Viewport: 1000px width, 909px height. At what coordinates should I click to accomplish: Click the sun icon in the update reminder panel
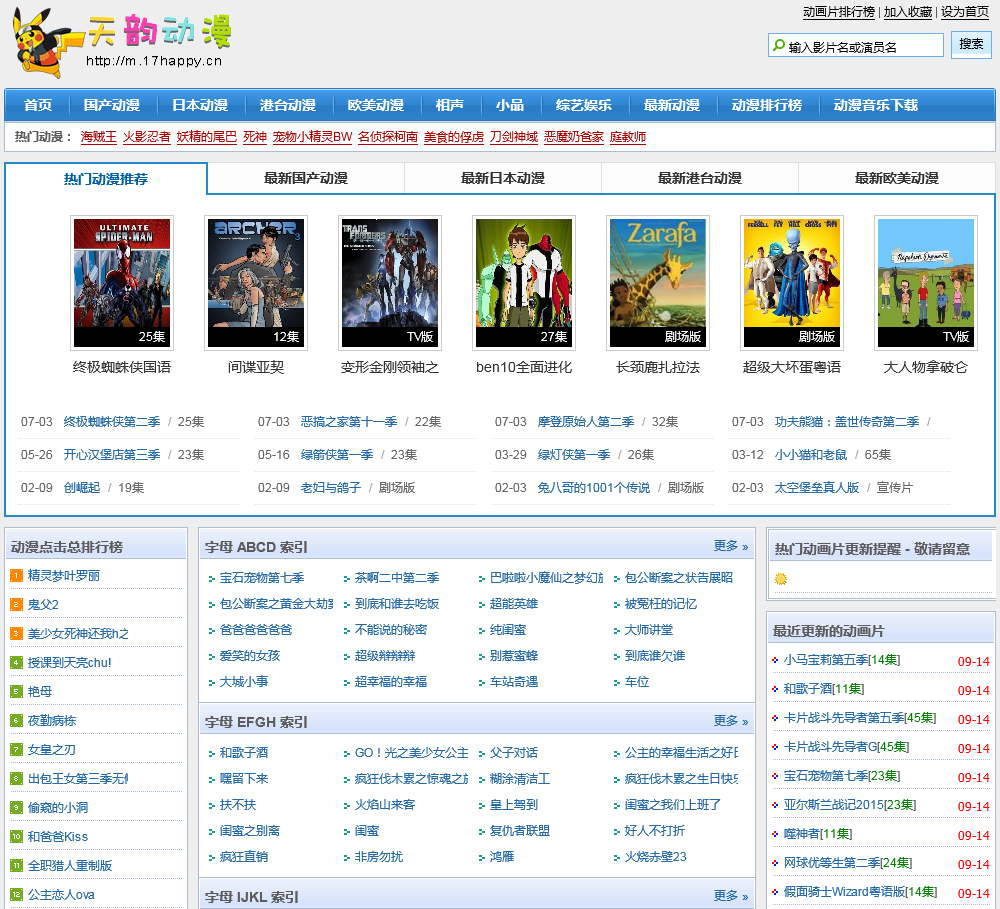(x=781, y=579)
